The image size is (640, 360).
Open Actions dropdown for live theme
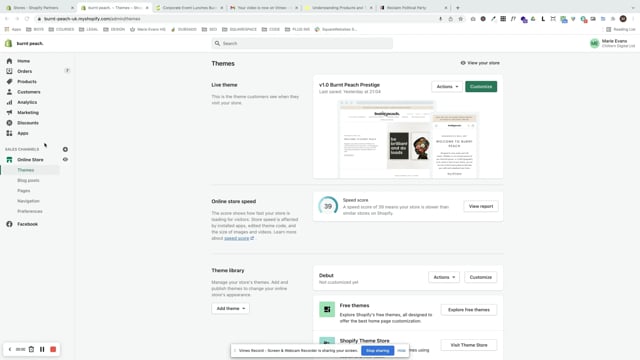447,87
